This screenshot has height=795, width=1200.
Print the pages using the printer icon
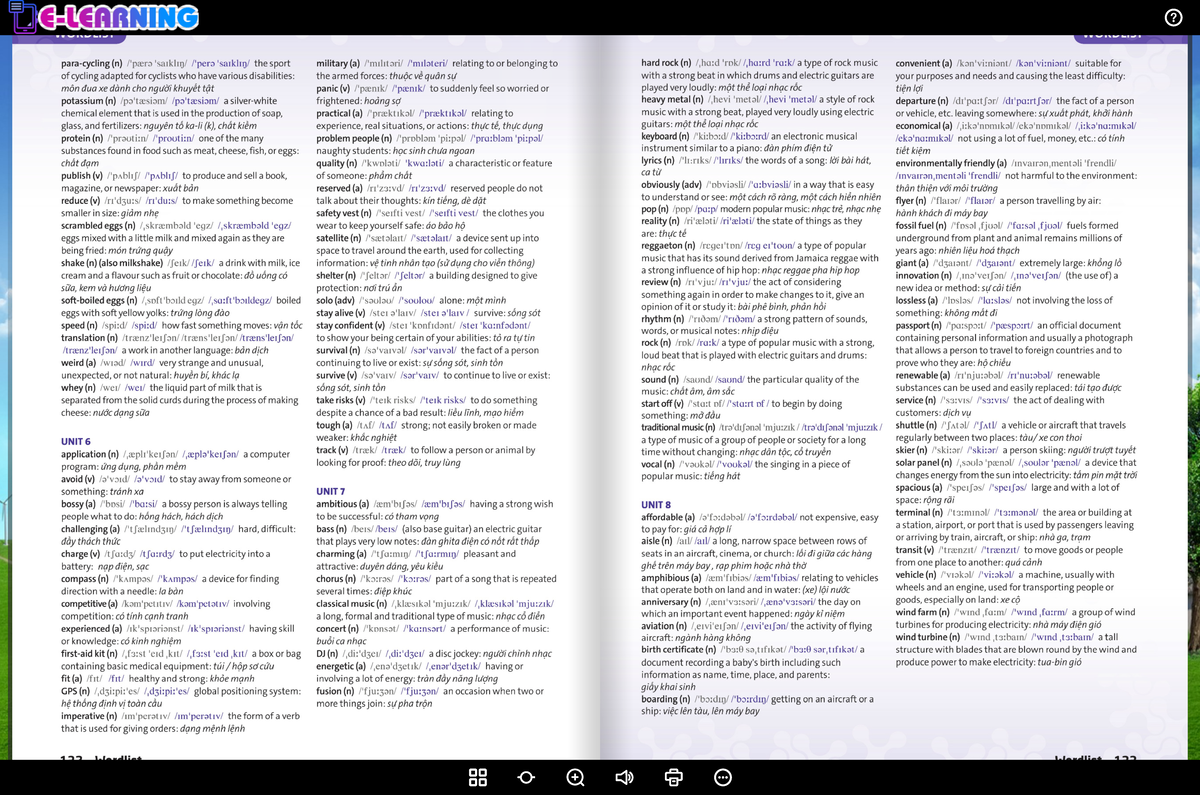click(x=673, y=777)
